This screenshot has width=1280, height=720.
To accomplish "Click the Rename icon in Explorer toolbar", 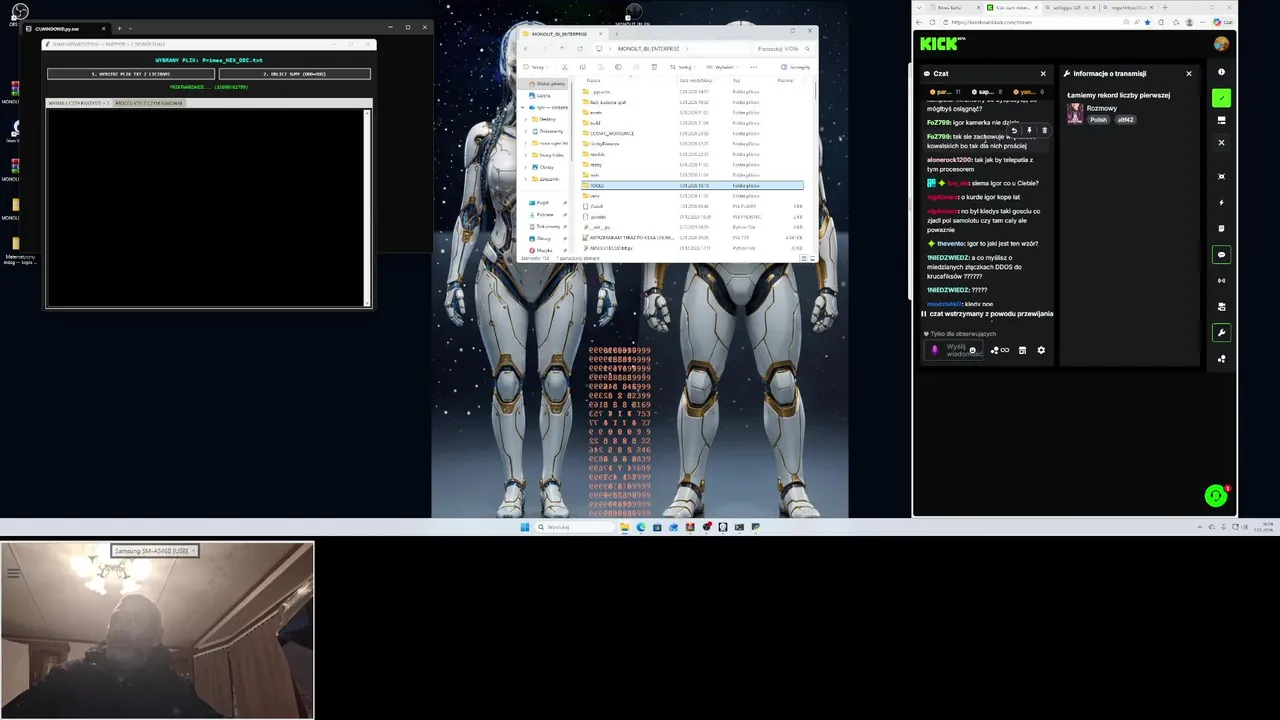I will point(618,67).
